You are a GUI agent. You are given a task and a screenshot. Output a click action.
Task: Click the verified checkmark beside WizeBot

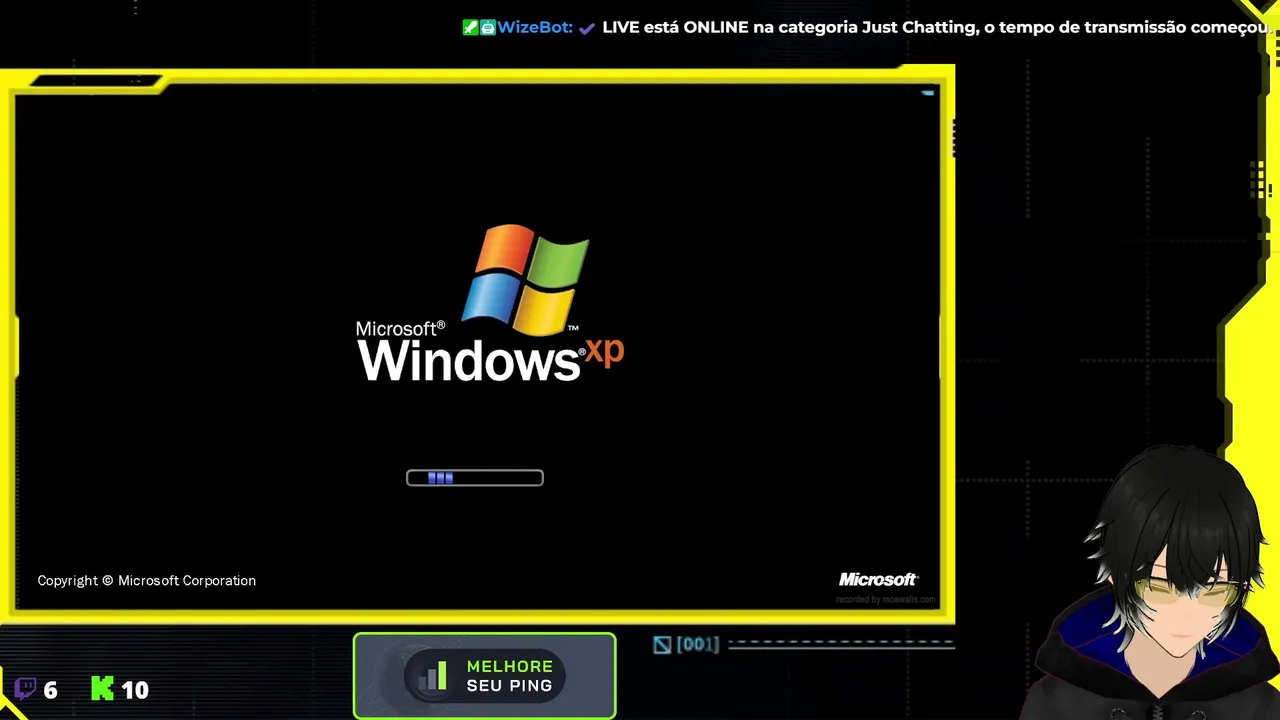point(587,28)
